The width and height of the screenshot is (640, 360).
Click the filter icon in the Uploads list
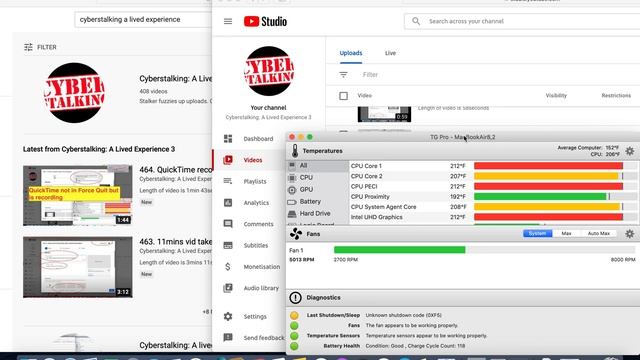point(343,75)
